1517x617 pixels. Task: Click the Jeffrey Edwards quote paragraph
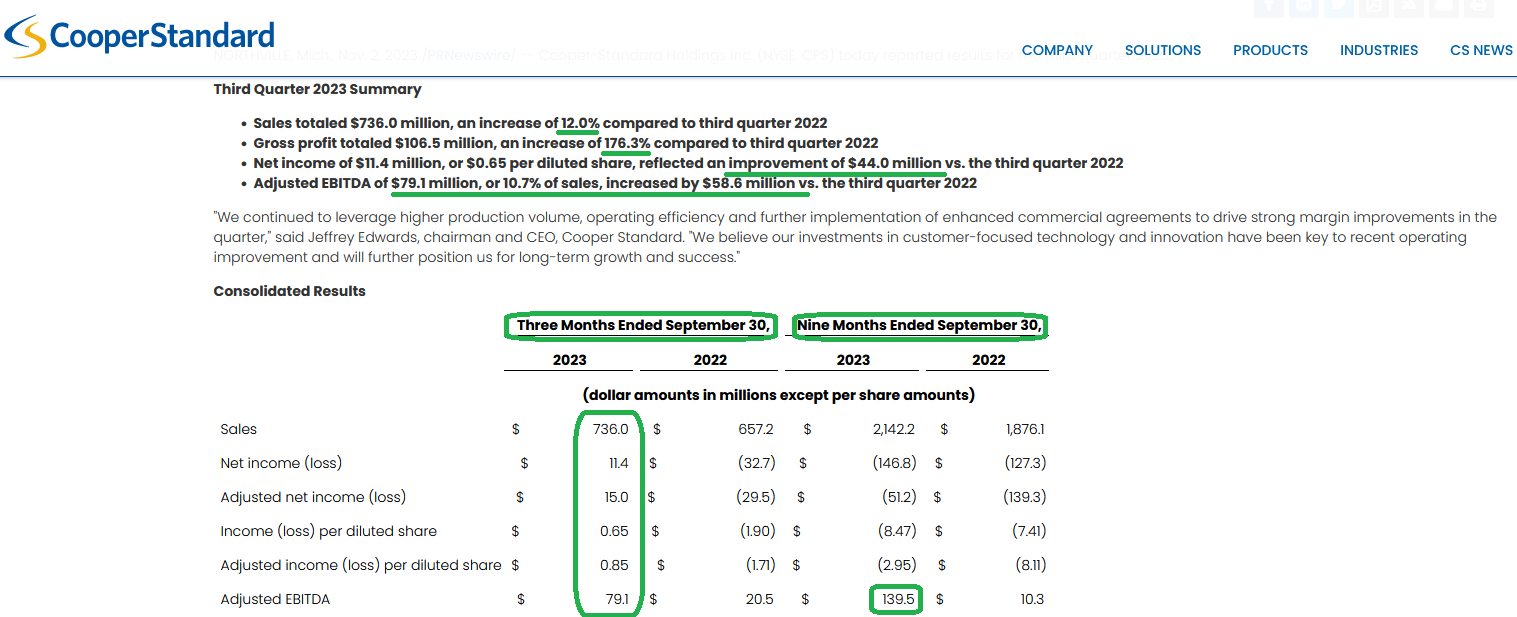click(x=855, y=237)
